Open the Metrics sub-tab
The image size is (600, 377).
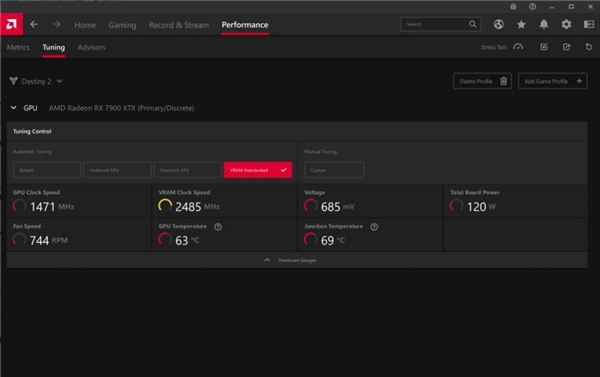(x=18, y=47)
